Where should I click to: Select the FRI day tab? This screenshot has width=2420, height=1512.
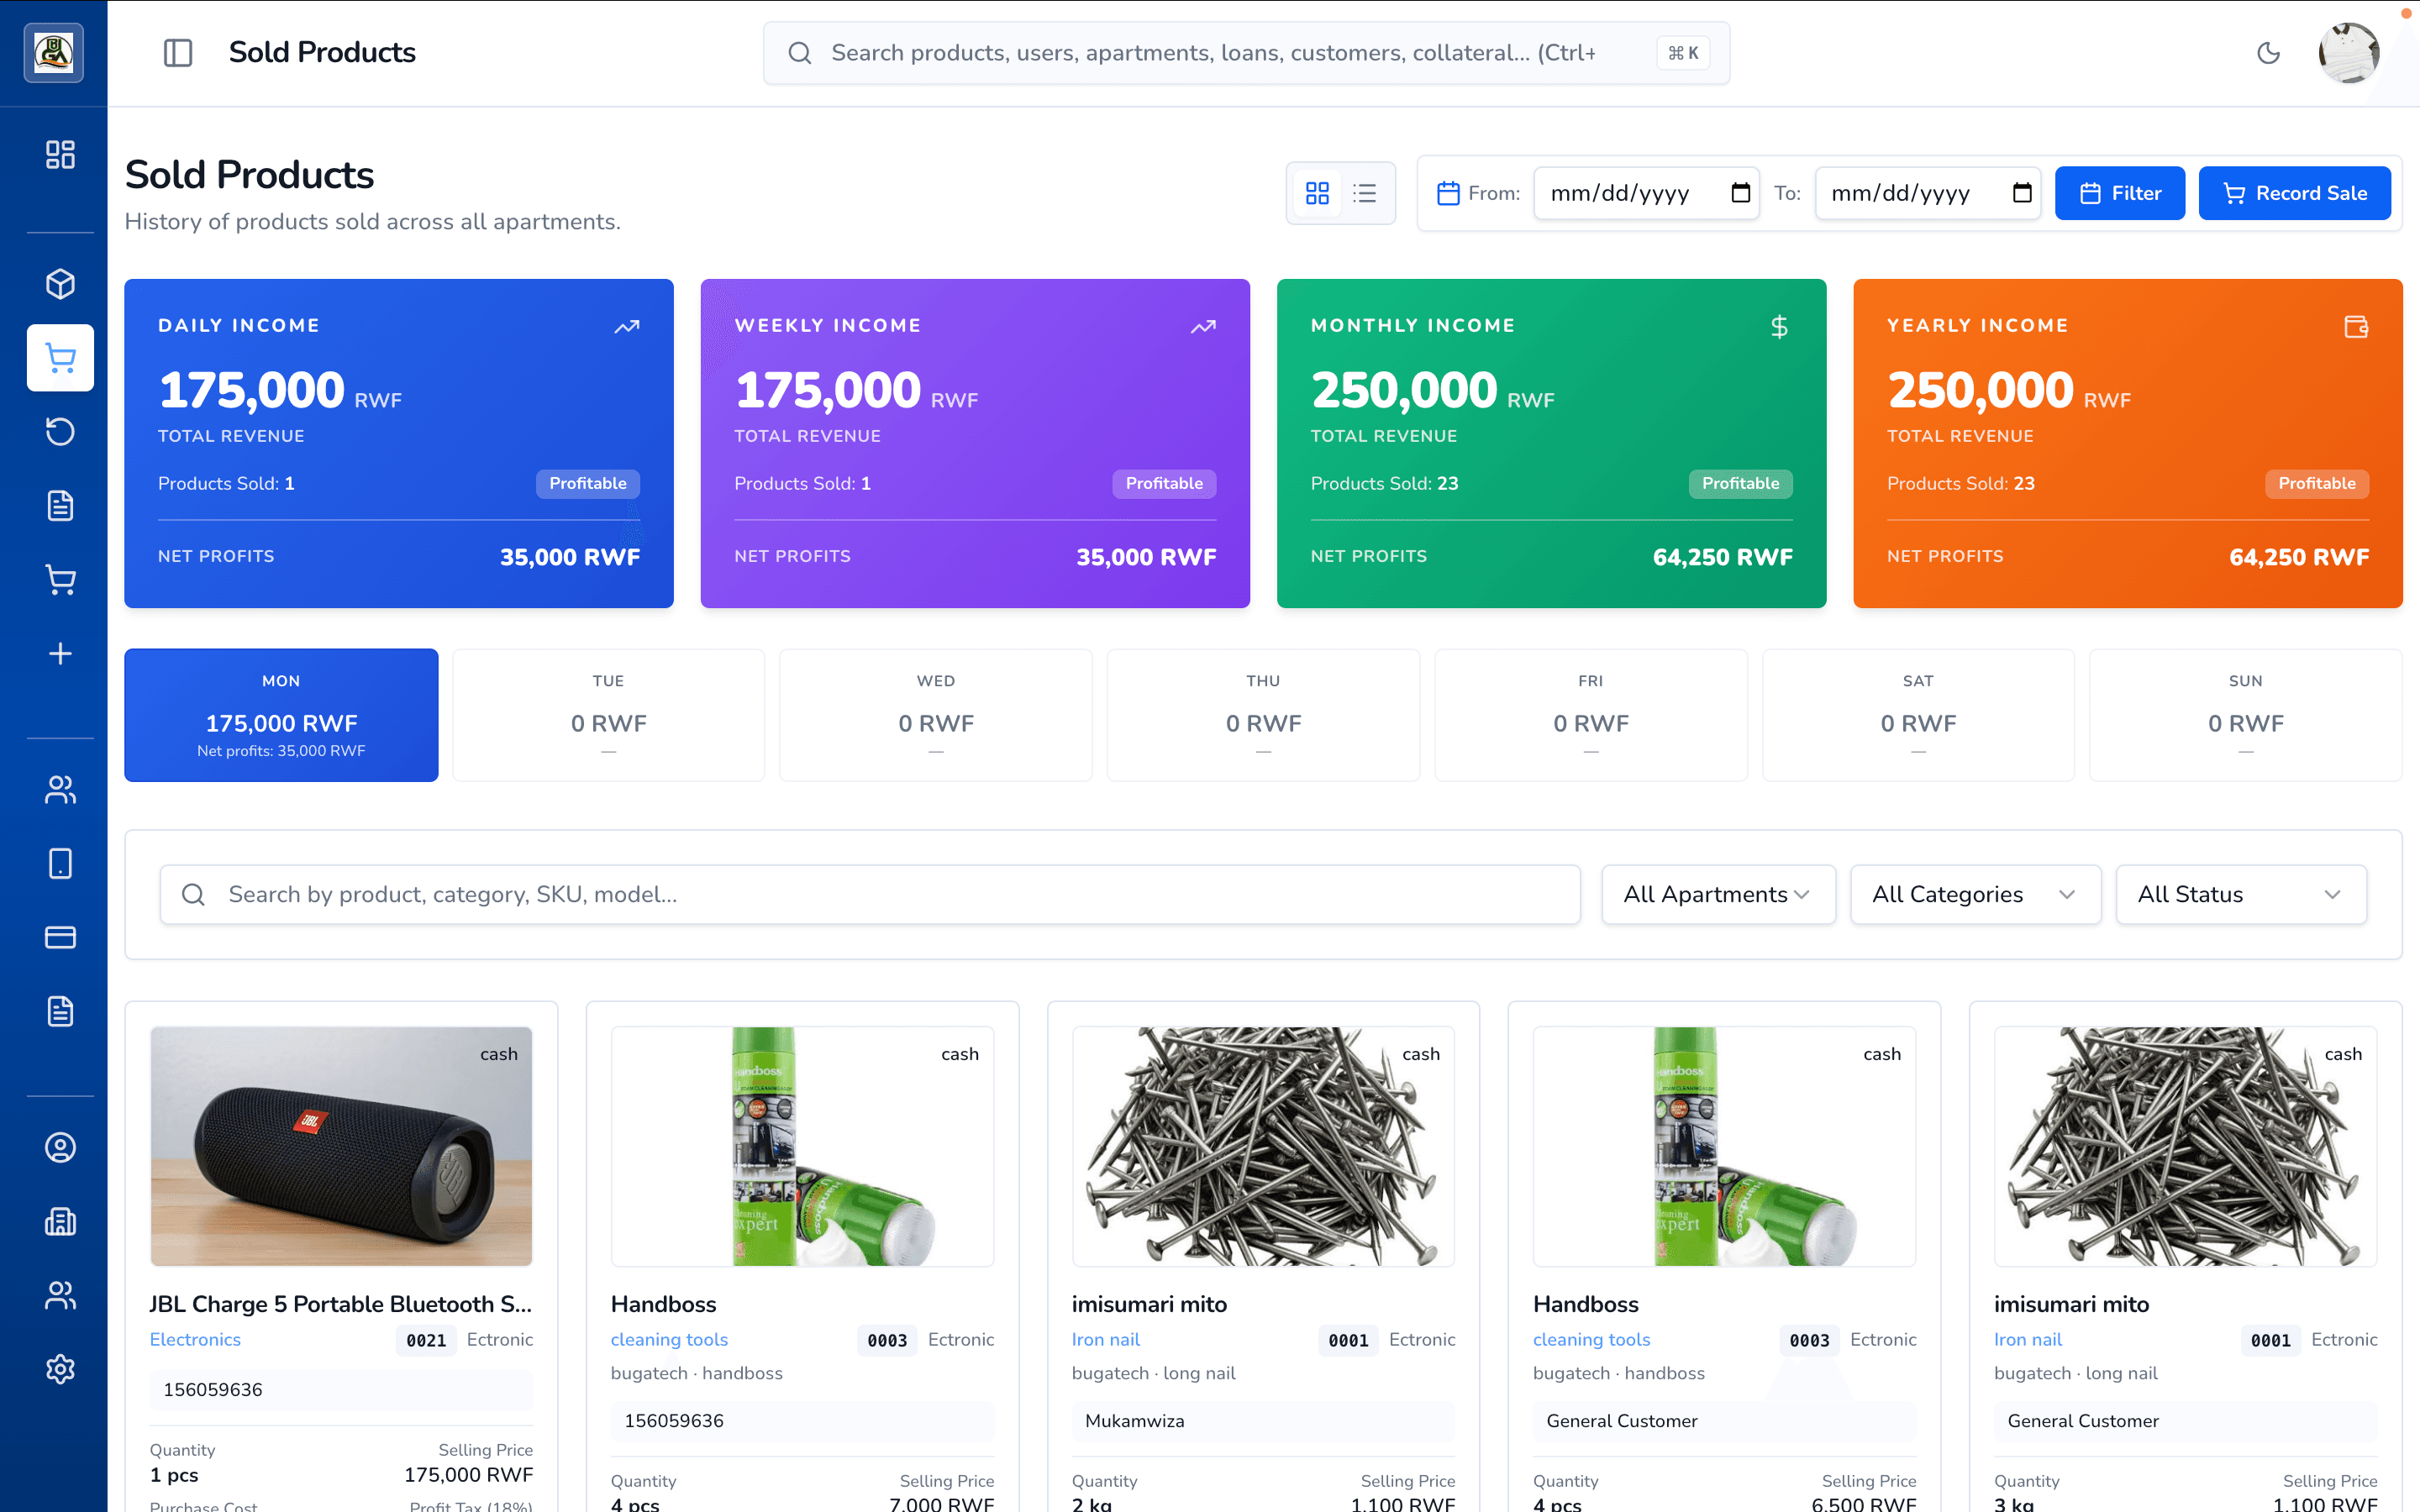(x=1591, y=715)
